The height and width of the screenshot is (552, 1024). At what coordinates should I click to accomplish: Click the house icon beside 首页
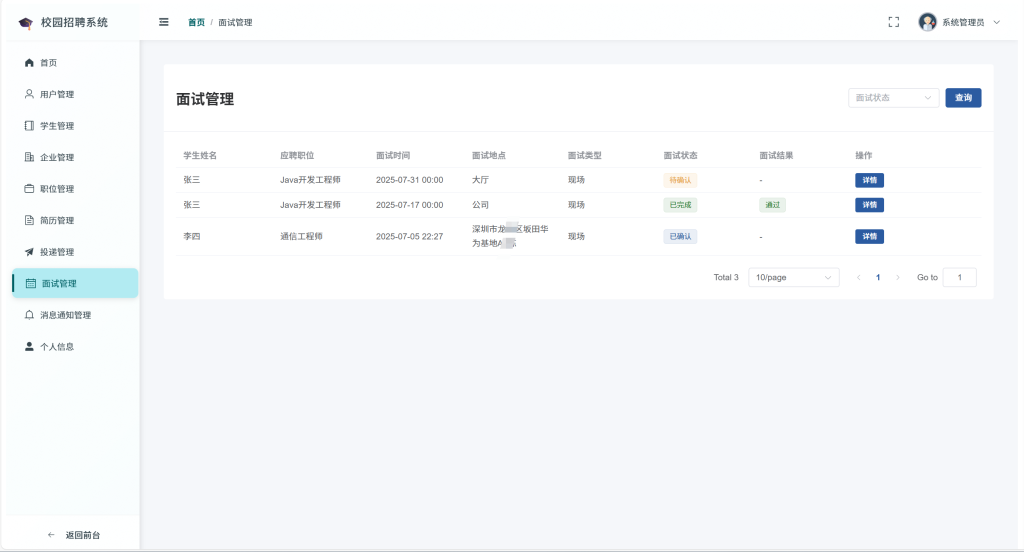pos(29,63)
